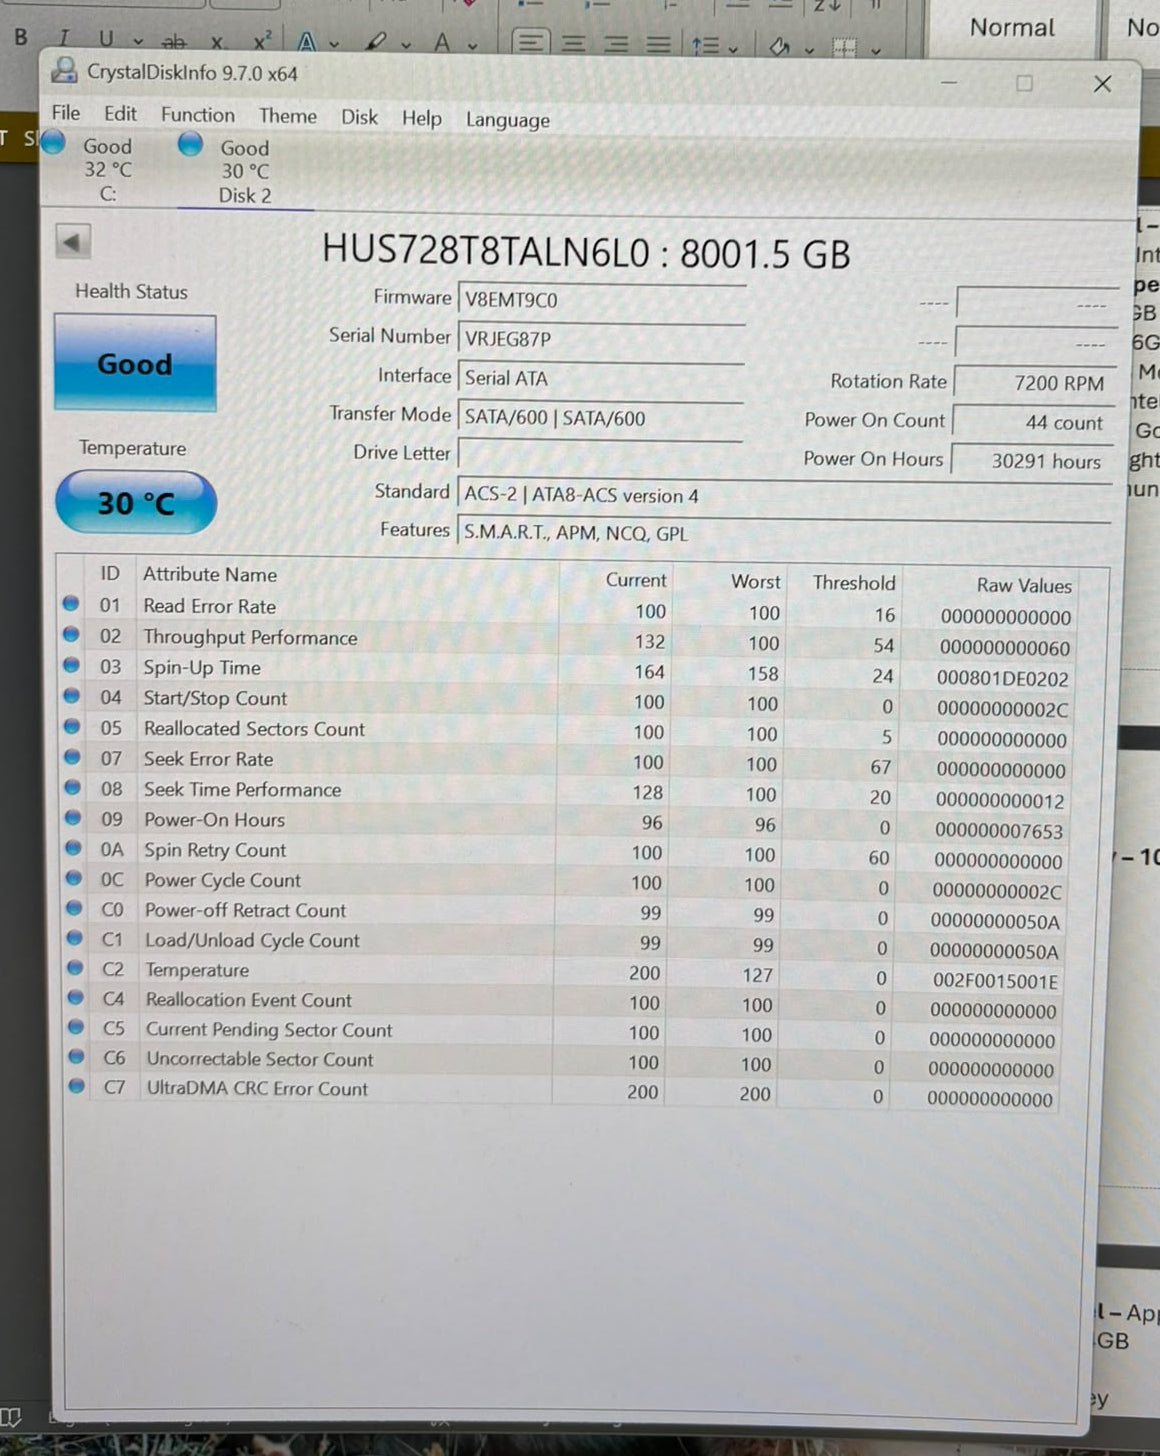The height and width of the screenshot is (1456, 1160).
Task: Click the Power On Count value 44 count
Action: point(1034,422)
